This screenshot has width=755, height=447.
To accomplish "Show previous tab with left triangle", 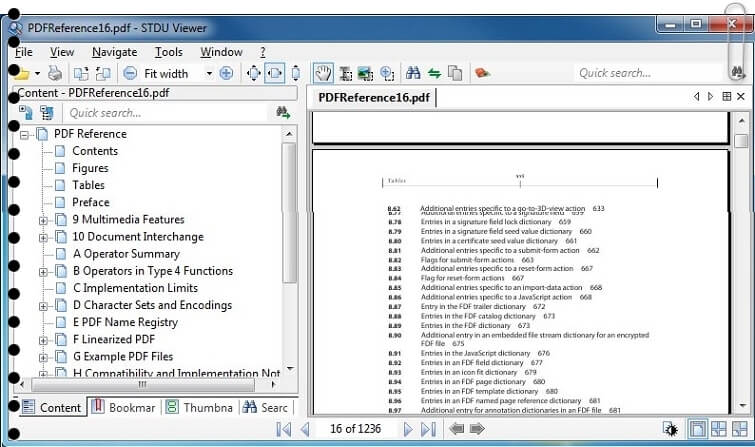I will pyautogui.click(x=696, y=96).
